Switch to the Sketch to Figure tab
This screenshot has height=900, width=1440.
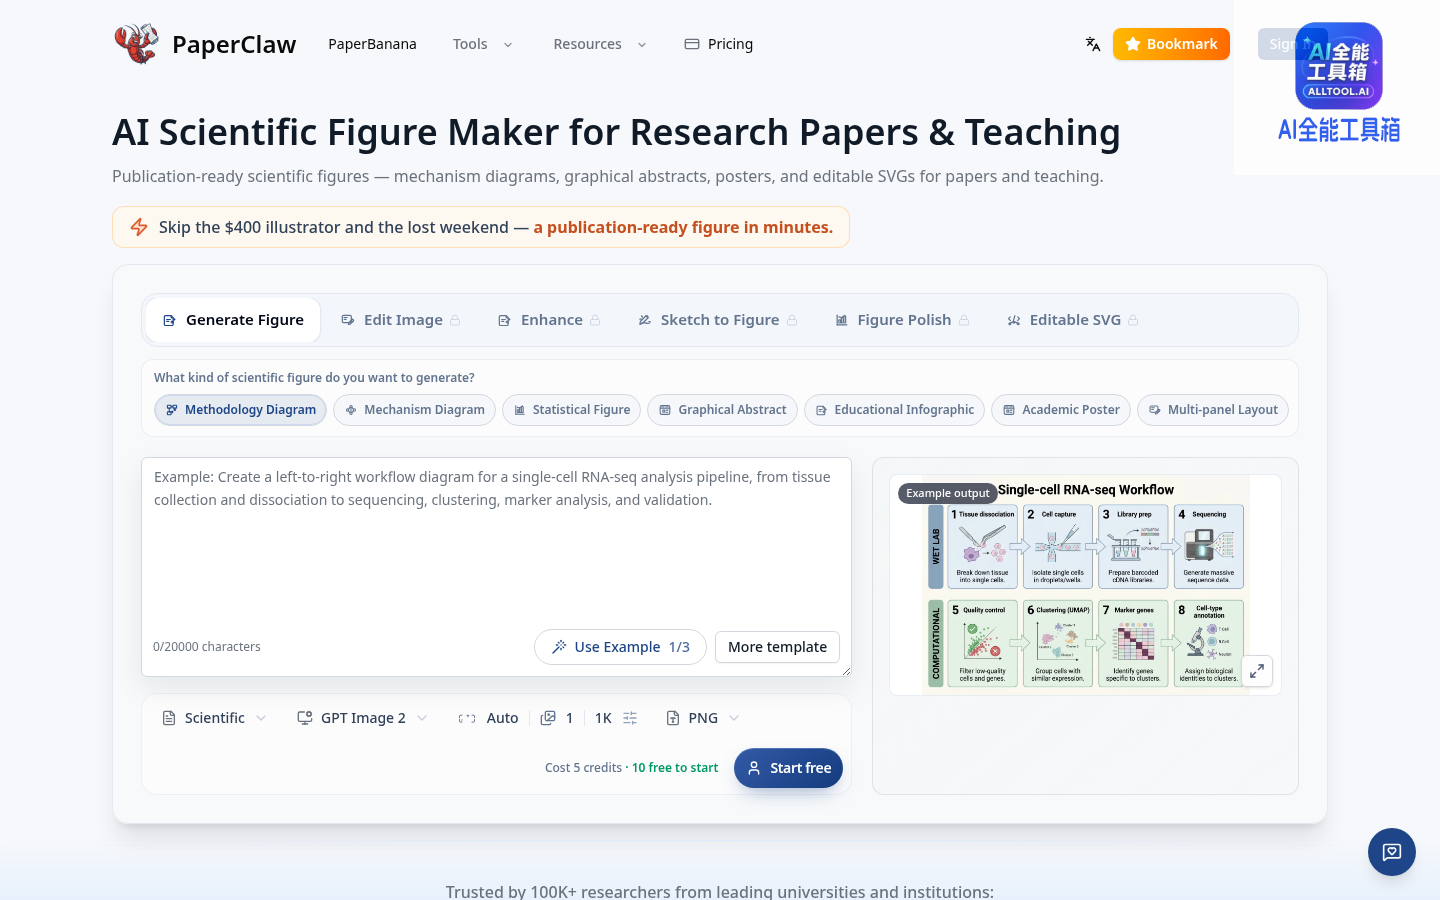point(718,320)
